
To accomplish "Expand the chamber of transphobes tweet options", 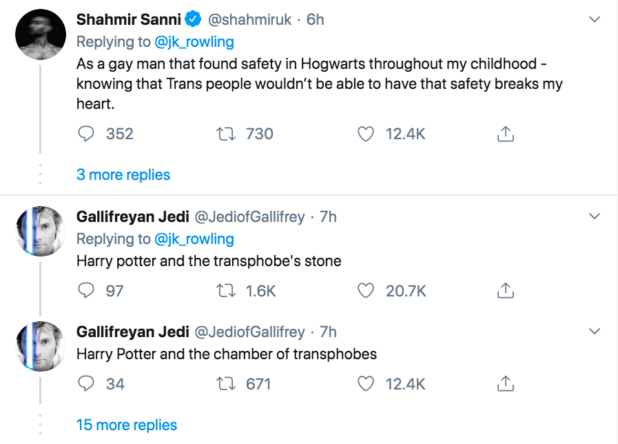I will (595, 332).
